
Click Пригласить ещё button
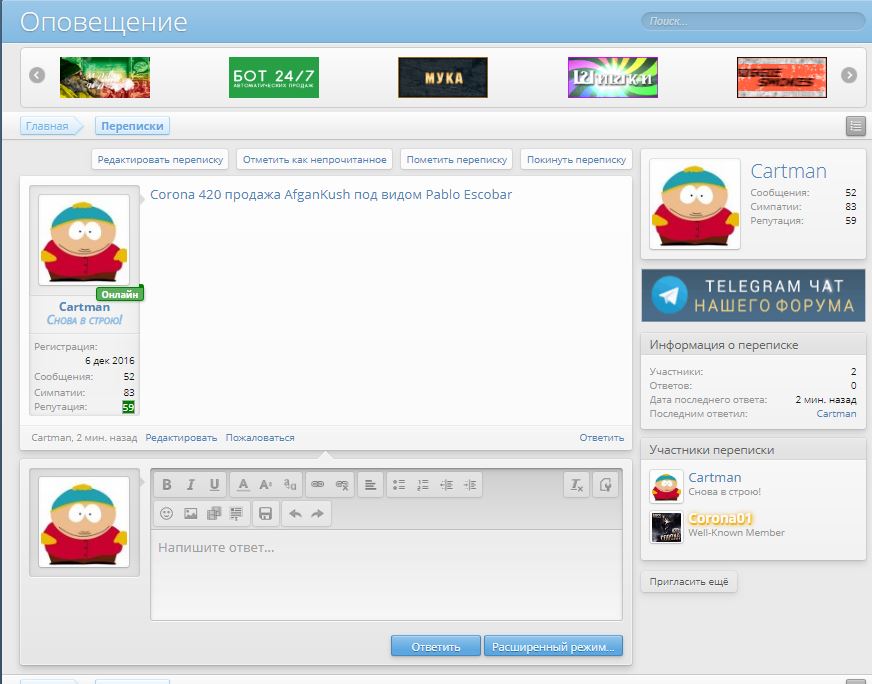688,581
